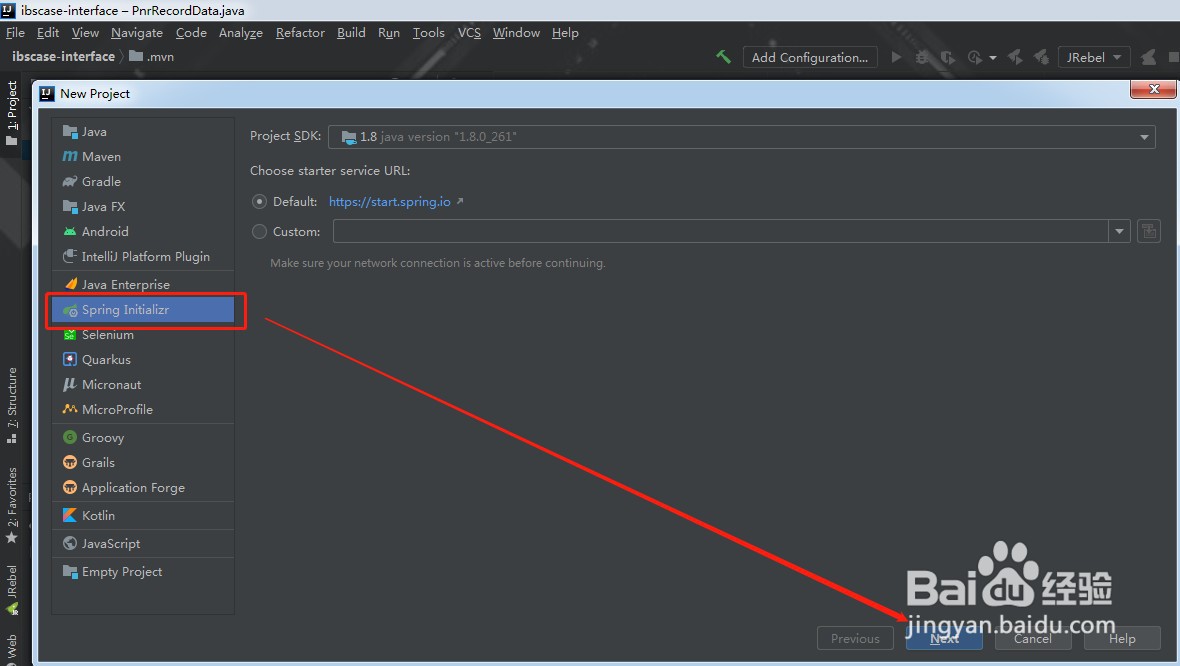The width and height of the screenshot is (1180, 666).
Task: Open the JRebel run configuration dropdown
Action: point(1093,57)
